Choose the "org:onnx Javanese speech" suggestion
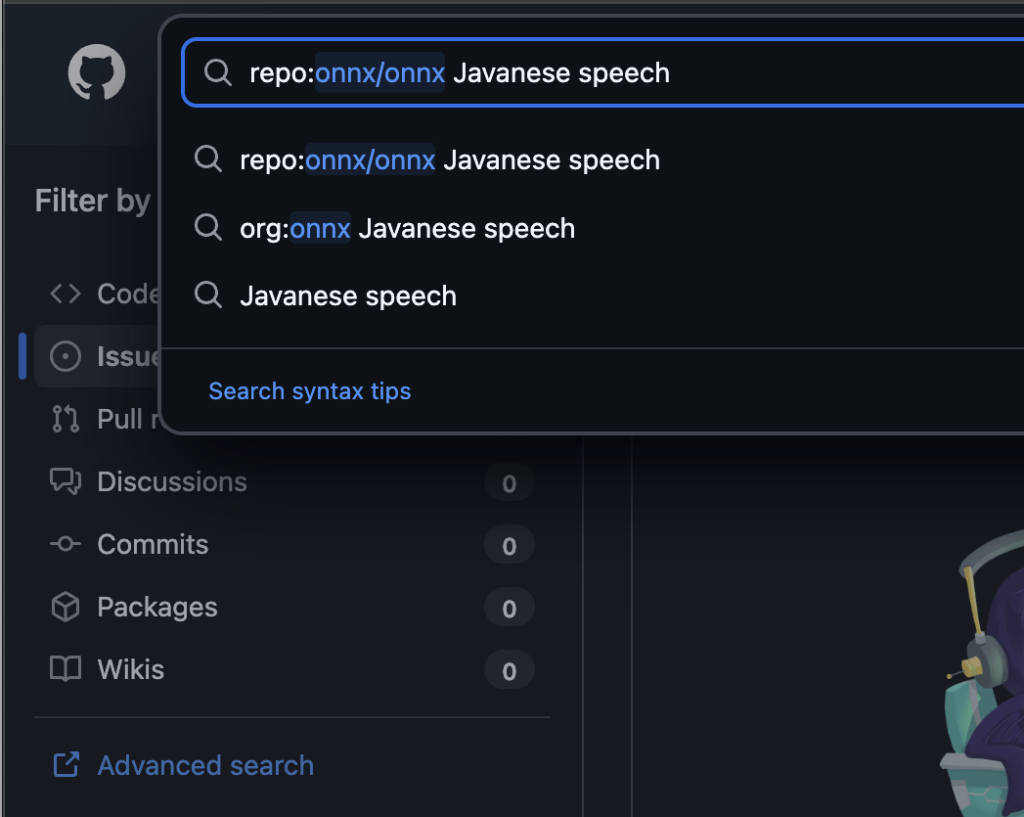1024x817 pixels. [407, 228]
